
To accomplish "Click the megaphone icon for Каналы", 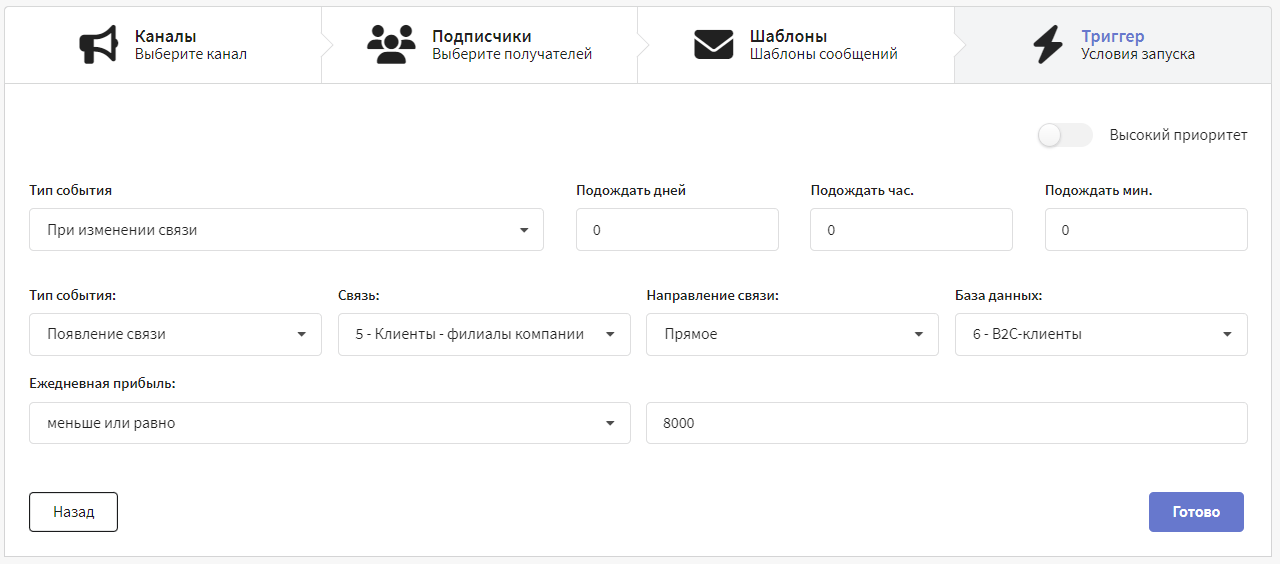I will 98,45.
